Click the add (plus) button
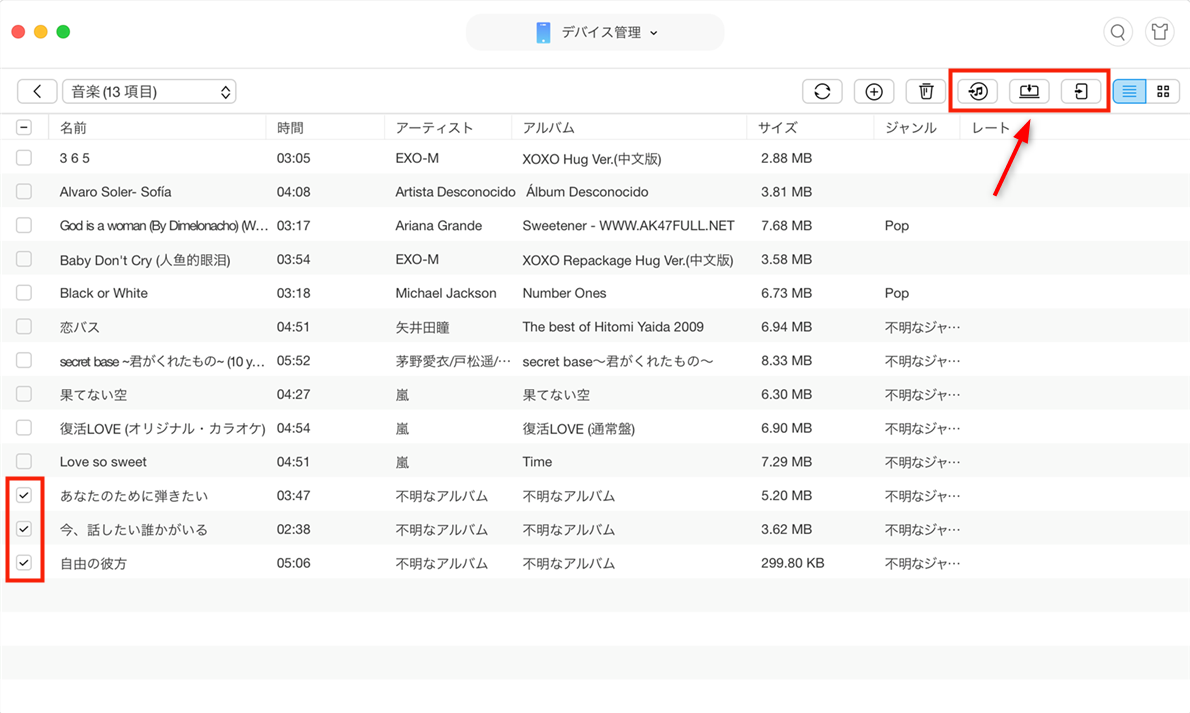Screen dimensions: 1190x713 [x=874, y=92]
